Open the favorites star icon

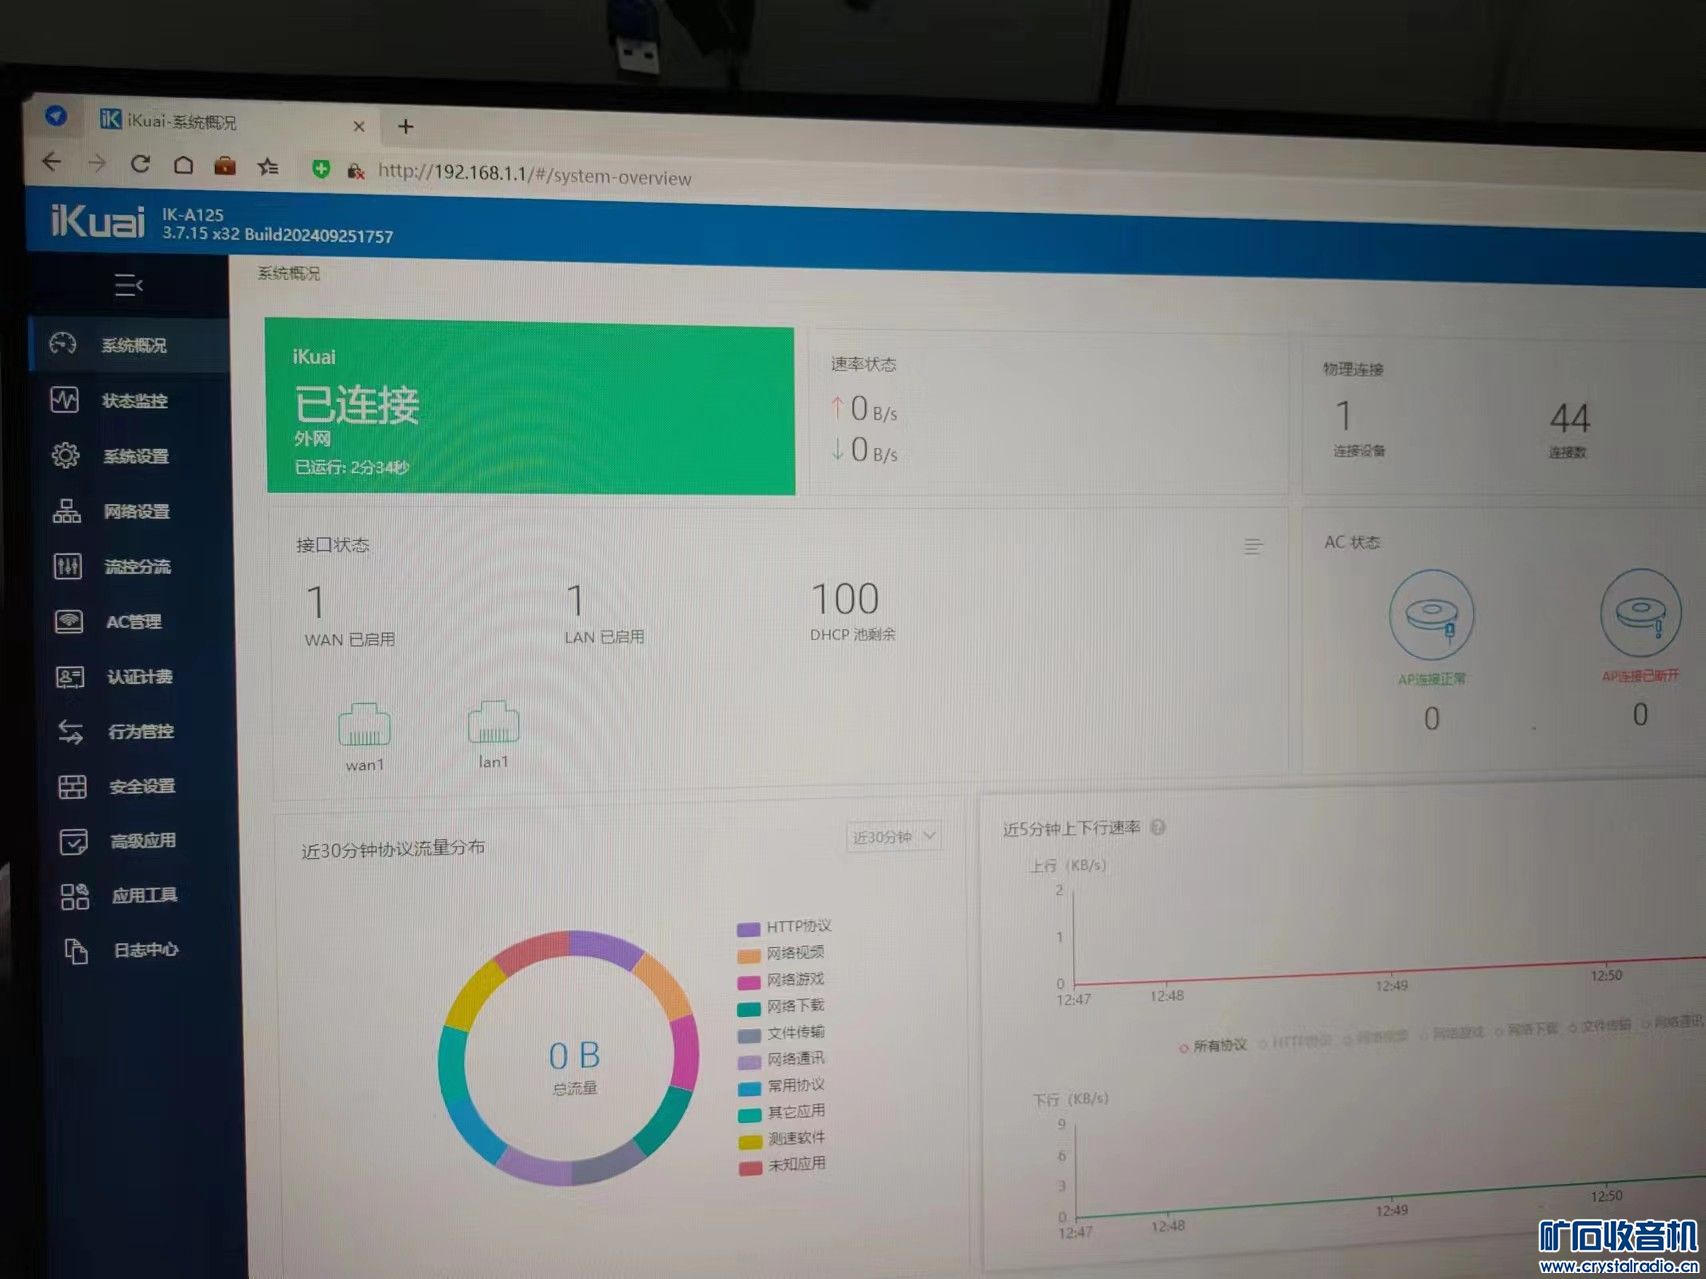coord(268,167)
